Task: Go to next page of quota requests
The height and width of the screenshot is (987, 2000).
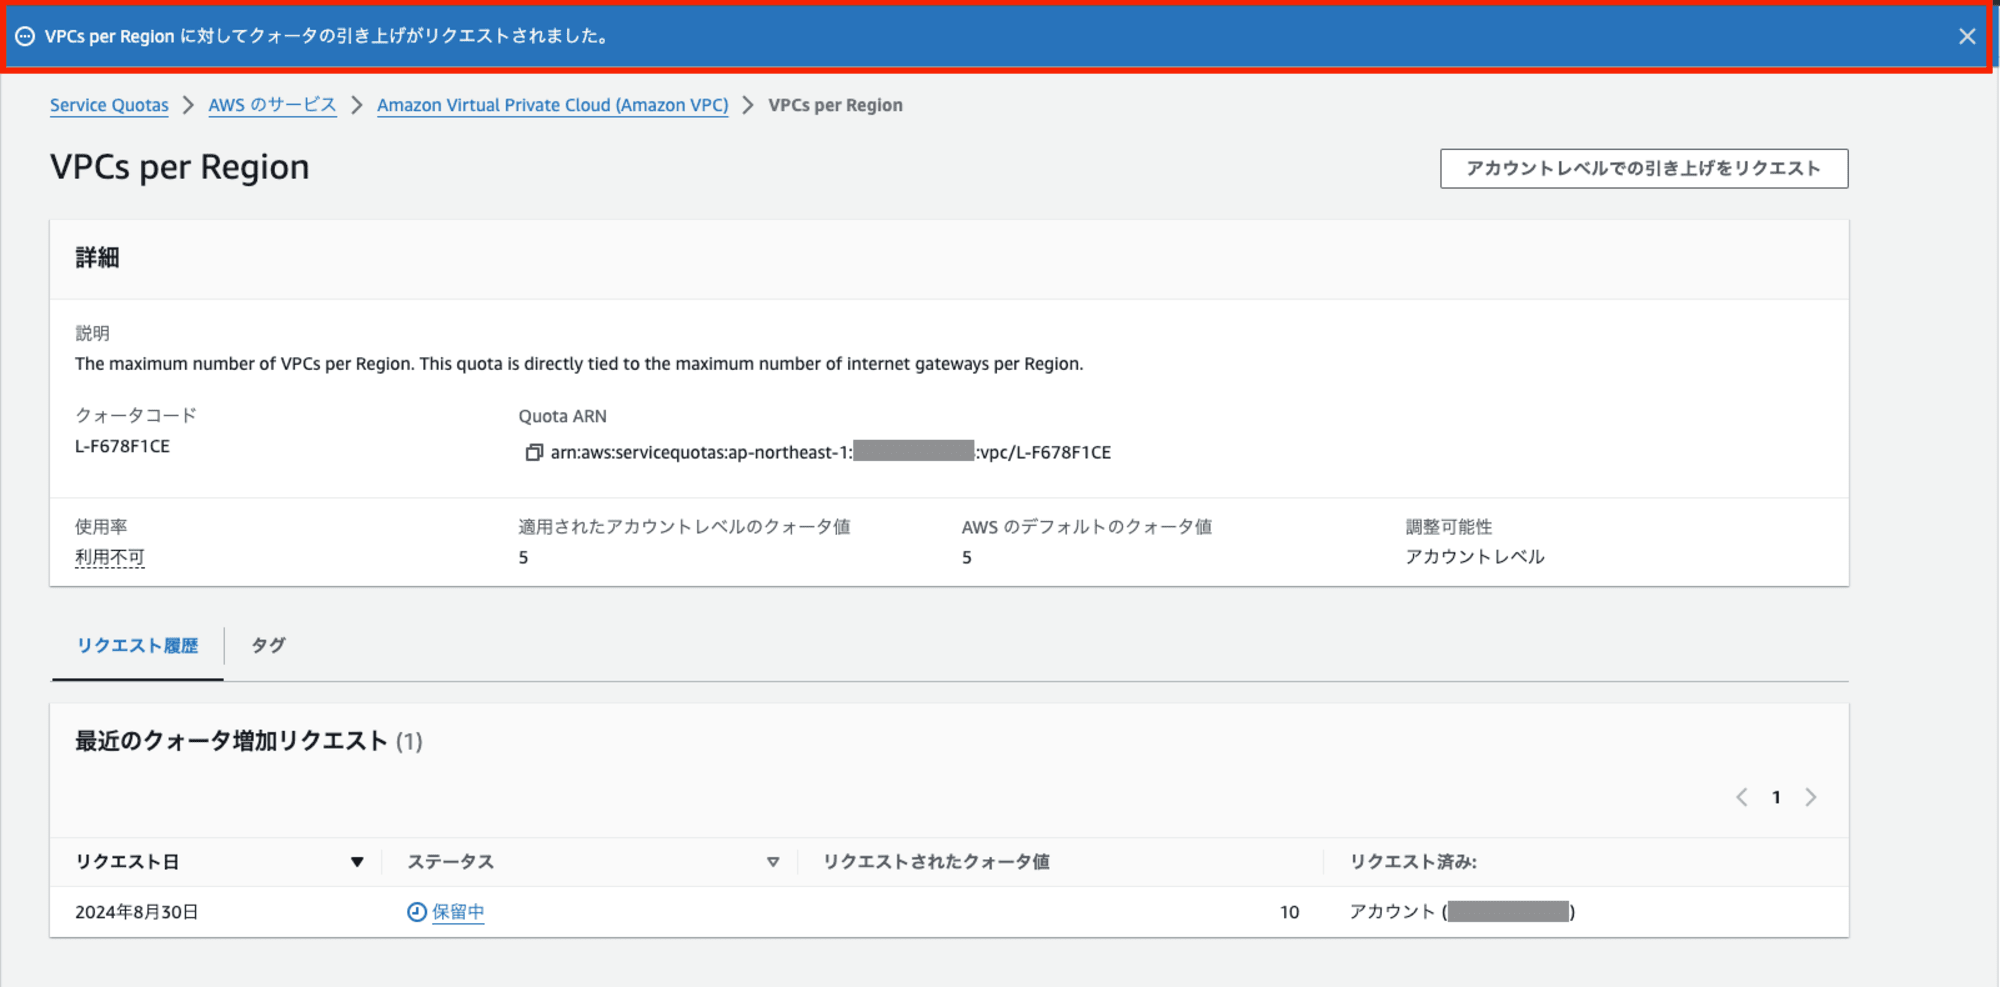Action: (x=1811, y=797)
